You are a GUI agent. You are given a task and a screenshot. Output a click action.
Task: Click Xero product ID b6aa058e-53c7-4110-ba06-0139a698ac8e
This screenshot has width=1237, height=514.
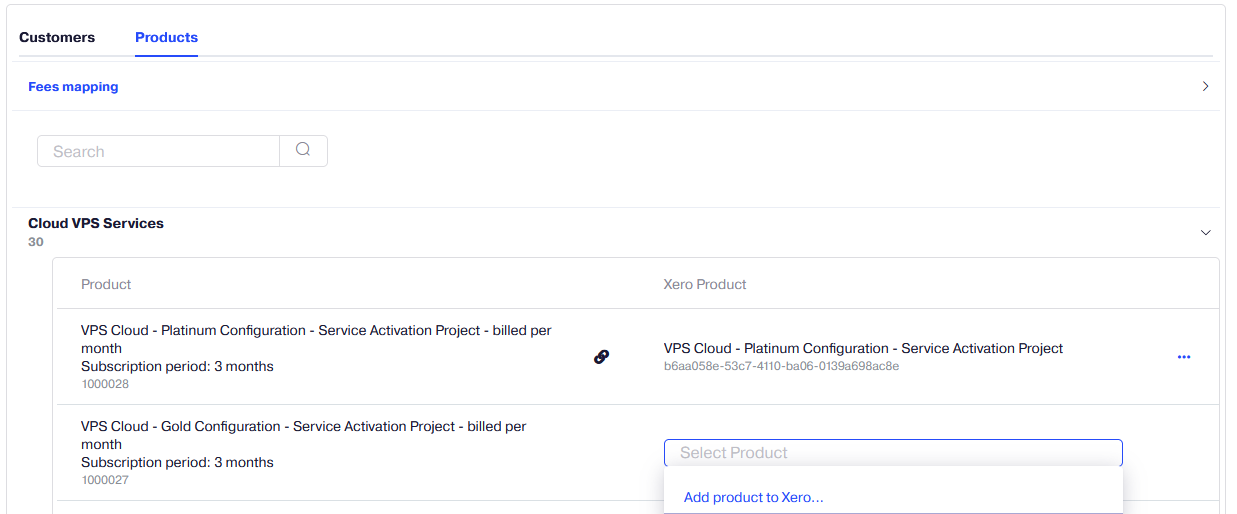781,366
